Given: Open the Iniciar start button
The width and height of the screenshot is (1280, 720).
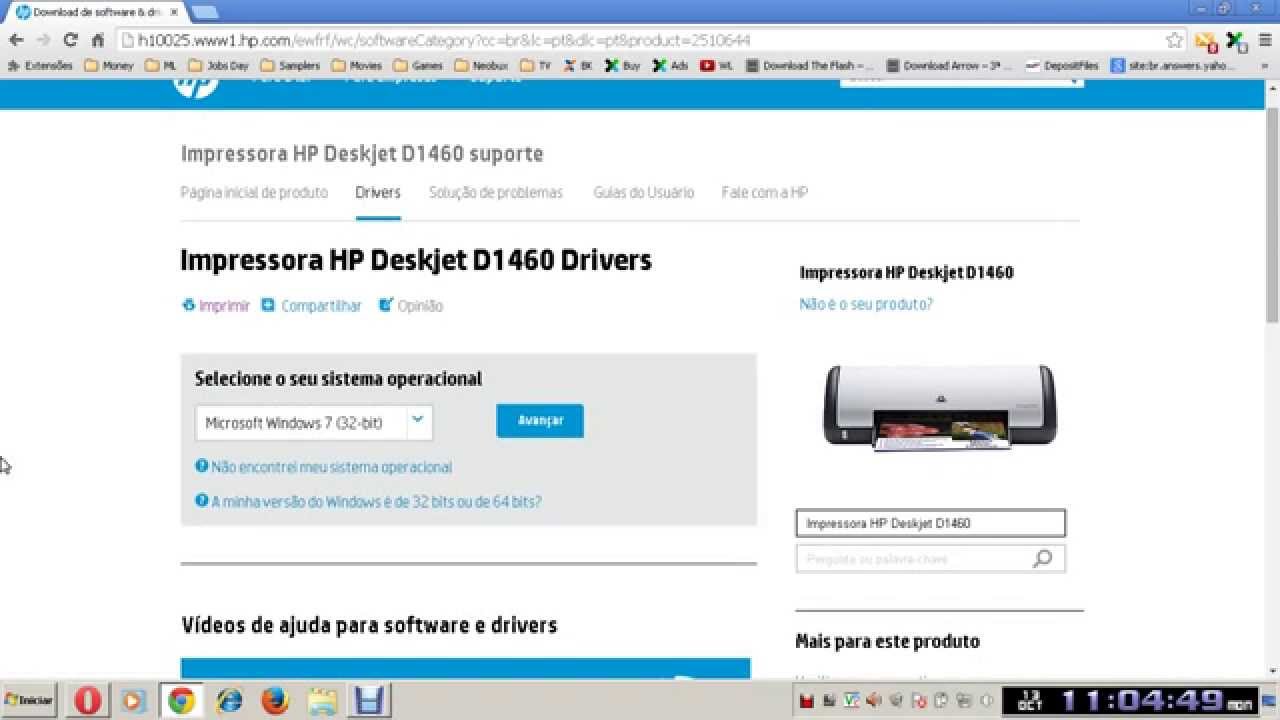Looking at the screenshot, I should [x=29, y=700].
